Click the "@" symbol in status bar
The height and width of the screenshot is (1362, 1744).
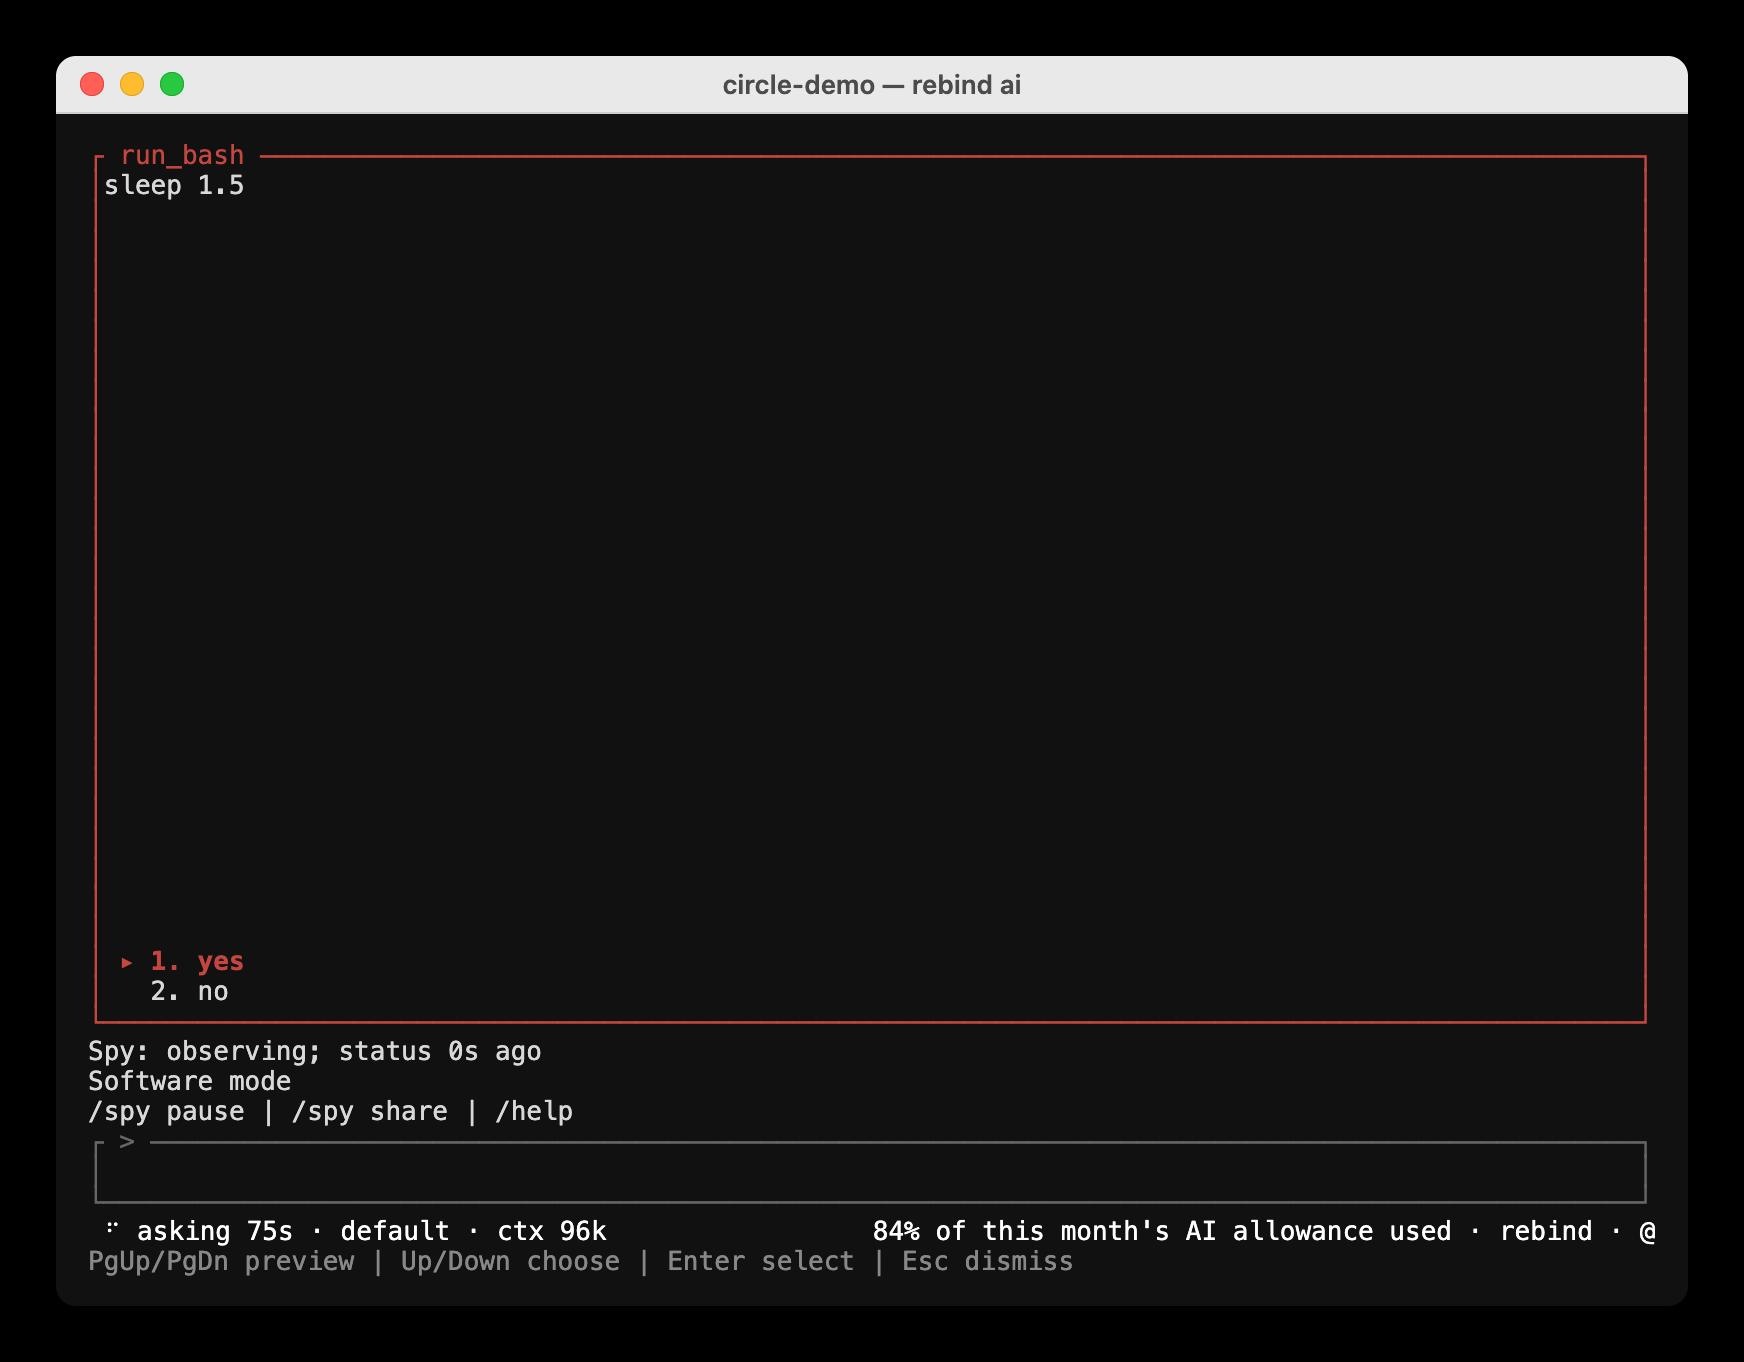pos(1647,1231)
